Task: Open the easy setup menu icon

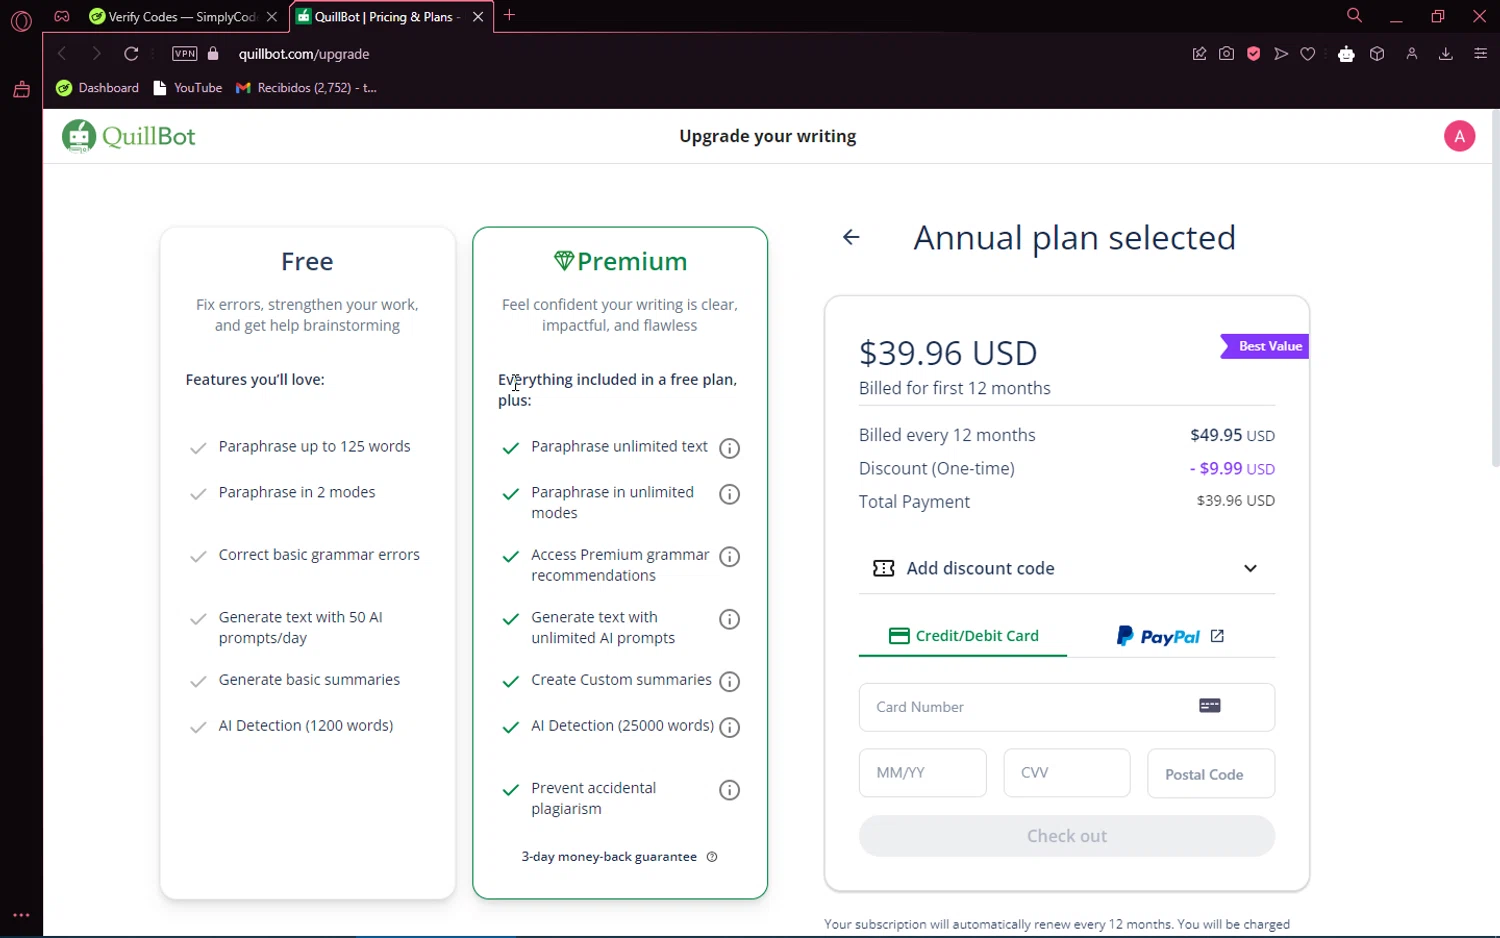Action: pyautogui.click(x=1481, y=54)
